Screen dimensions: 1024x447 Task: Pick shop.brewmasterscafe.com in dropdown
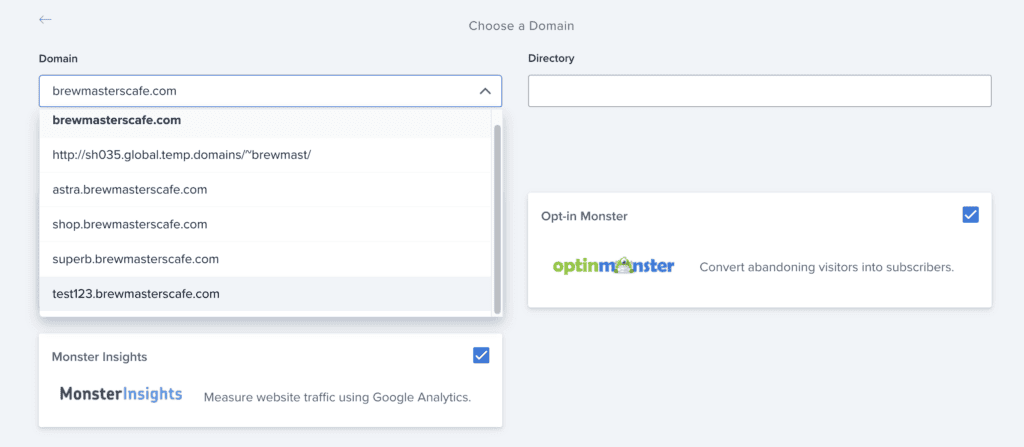(266, 224)
